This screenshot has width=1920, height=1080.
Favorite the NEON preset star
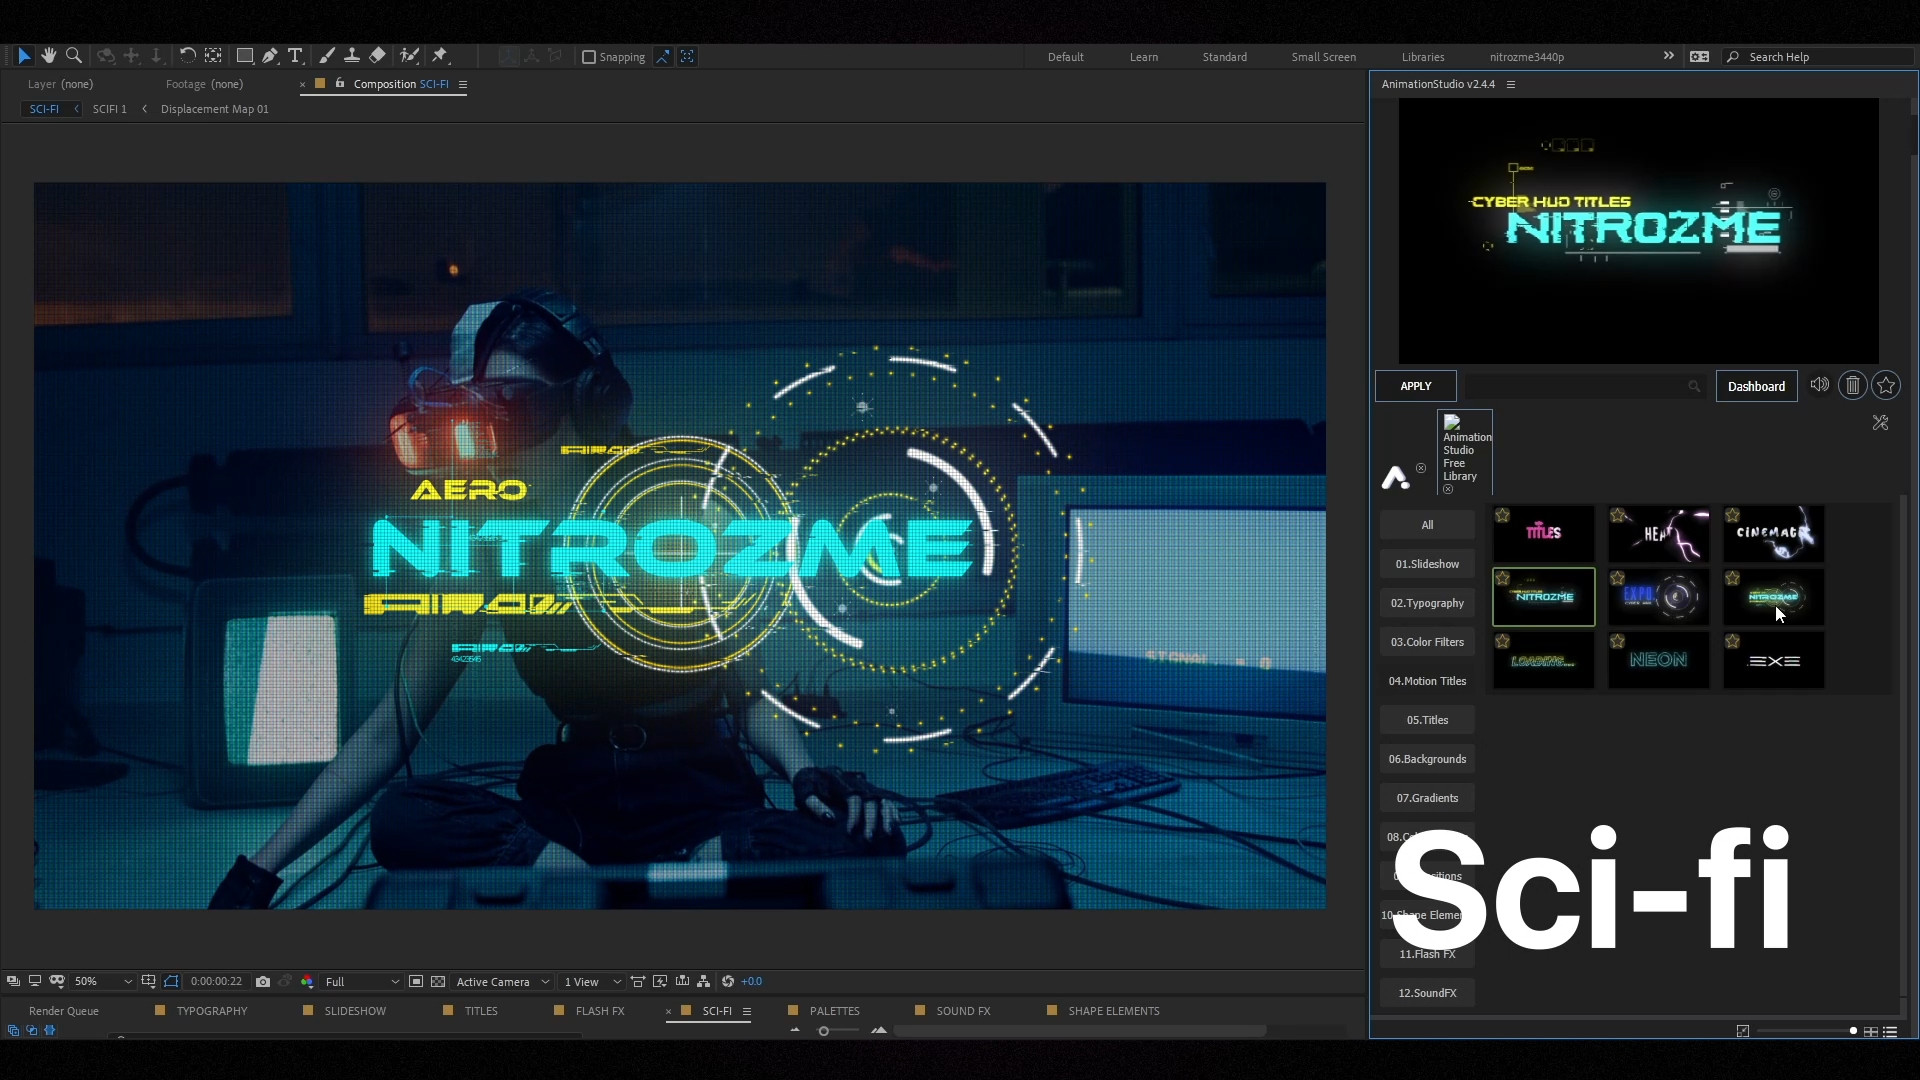[1617, 641]
